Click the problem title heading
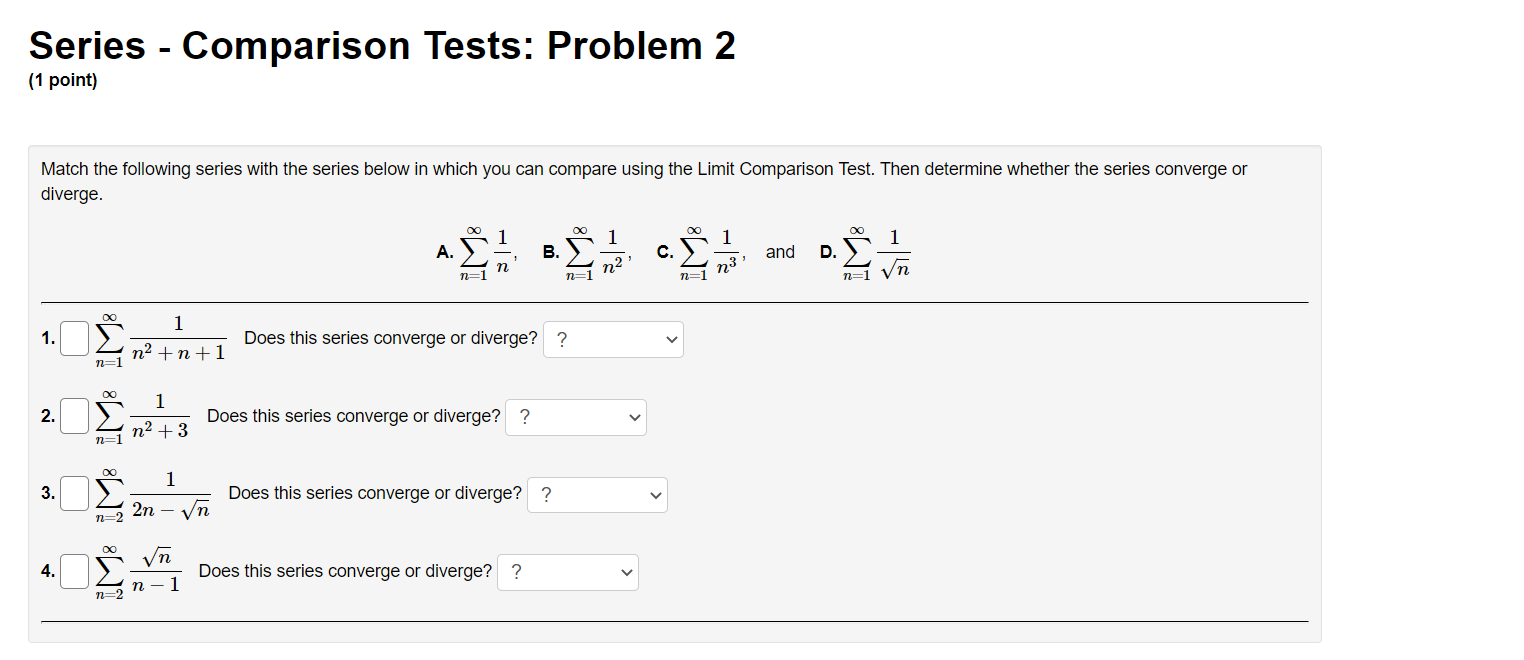 coord(380,44)
